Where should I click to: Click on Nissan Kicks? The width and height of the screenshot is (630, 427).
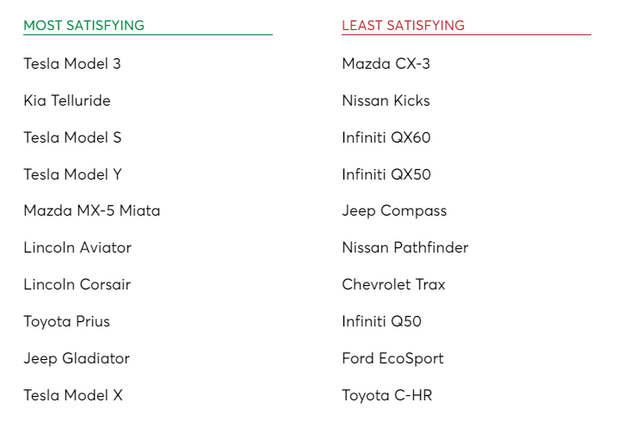pos(386,100)
